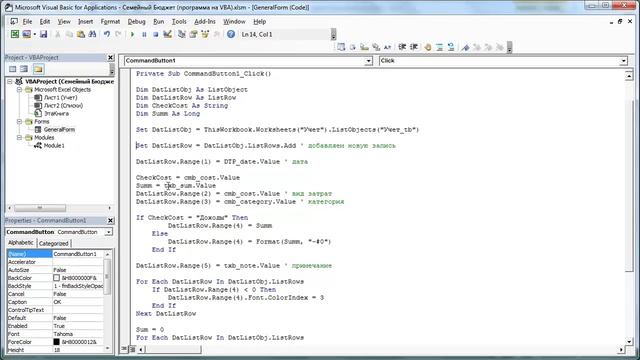Open the Click procedure dropdown
This screenshot has height=360, width=640.
pos(623,61)
